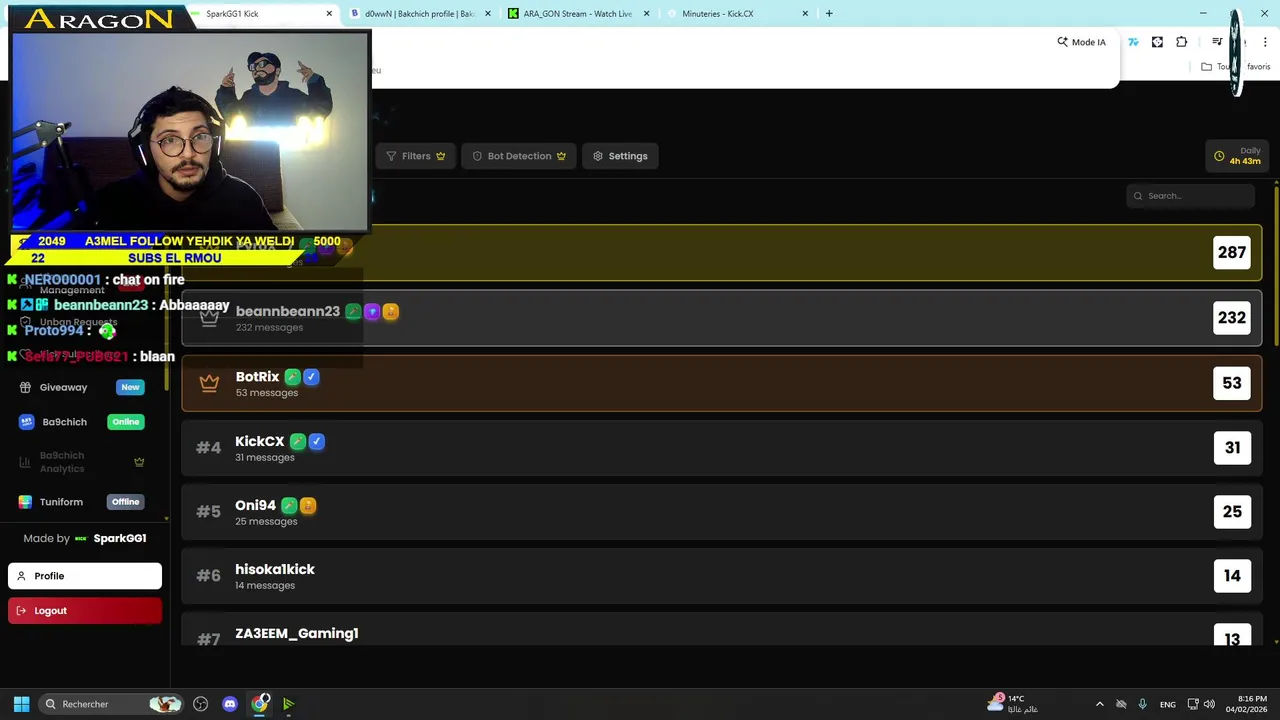Select the hisoka1kick username
This screenshot has width=1280, height=720.
click(x=275, y=569)
